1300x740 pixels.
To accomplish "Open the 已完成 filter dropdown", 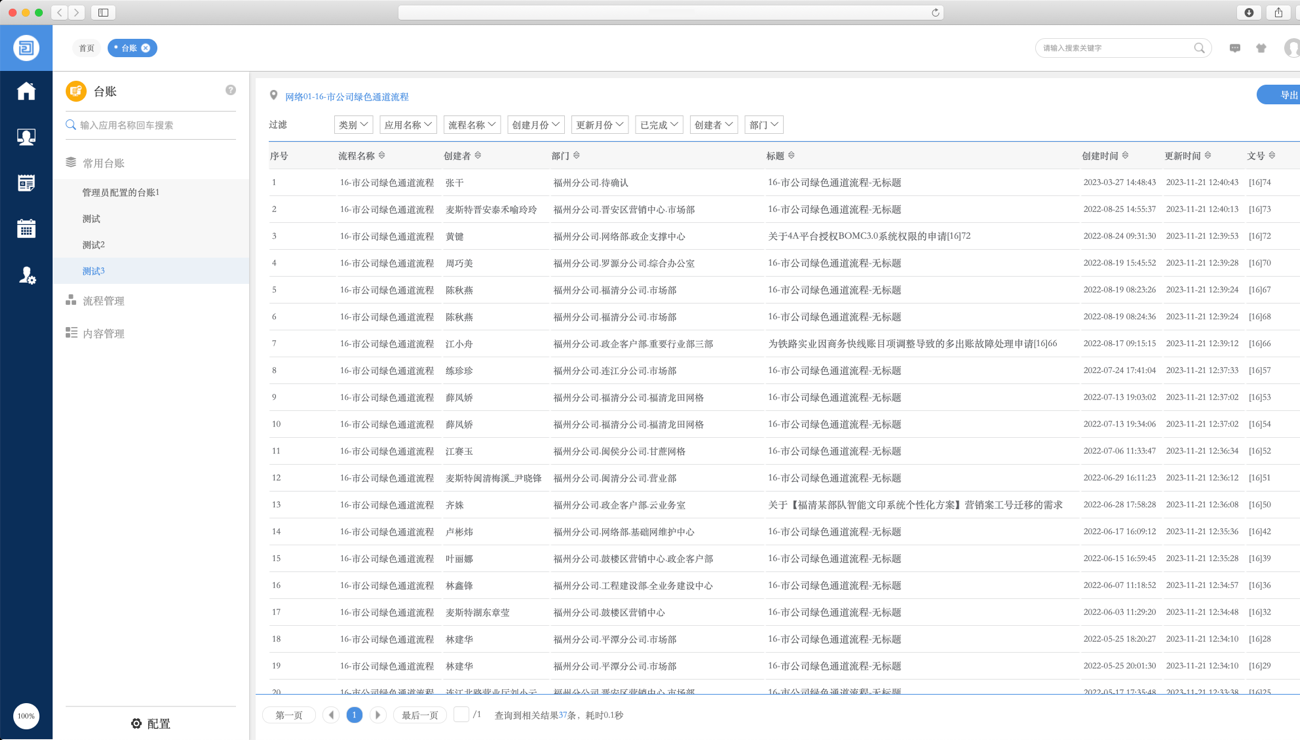I will (658, 125).
